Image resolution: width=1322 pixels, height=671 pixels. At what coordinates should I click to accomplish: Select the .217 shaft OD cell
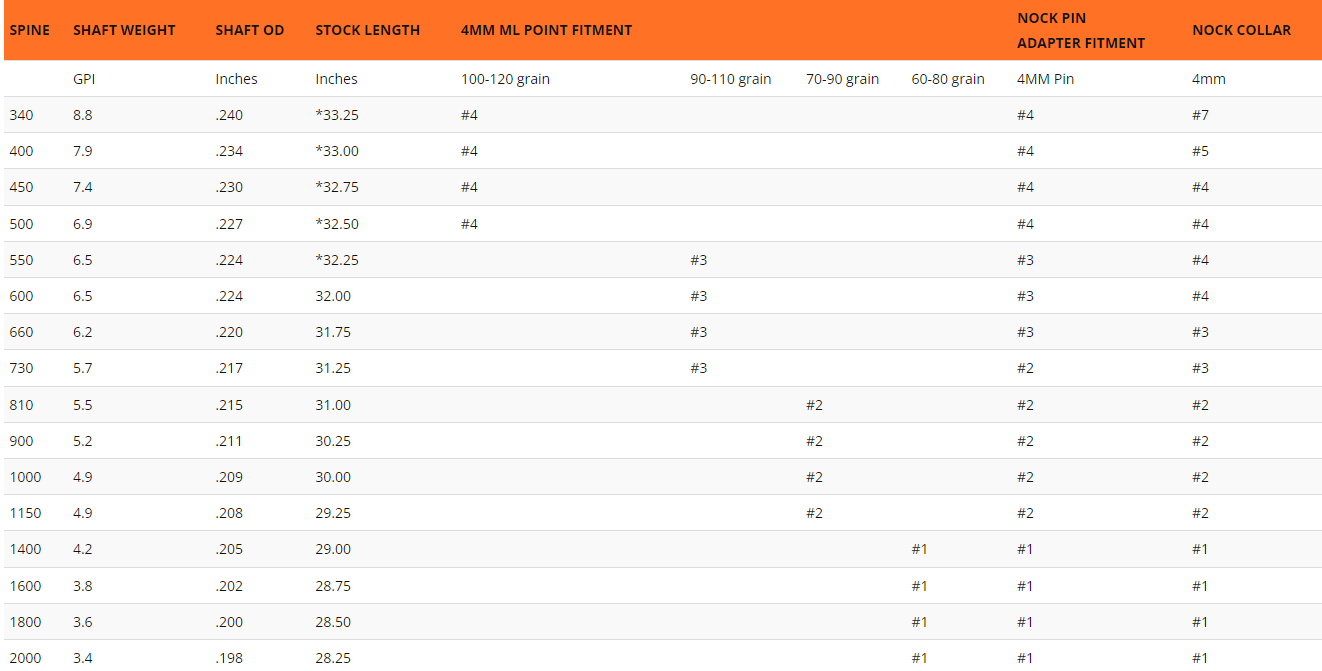coord(229,368)
